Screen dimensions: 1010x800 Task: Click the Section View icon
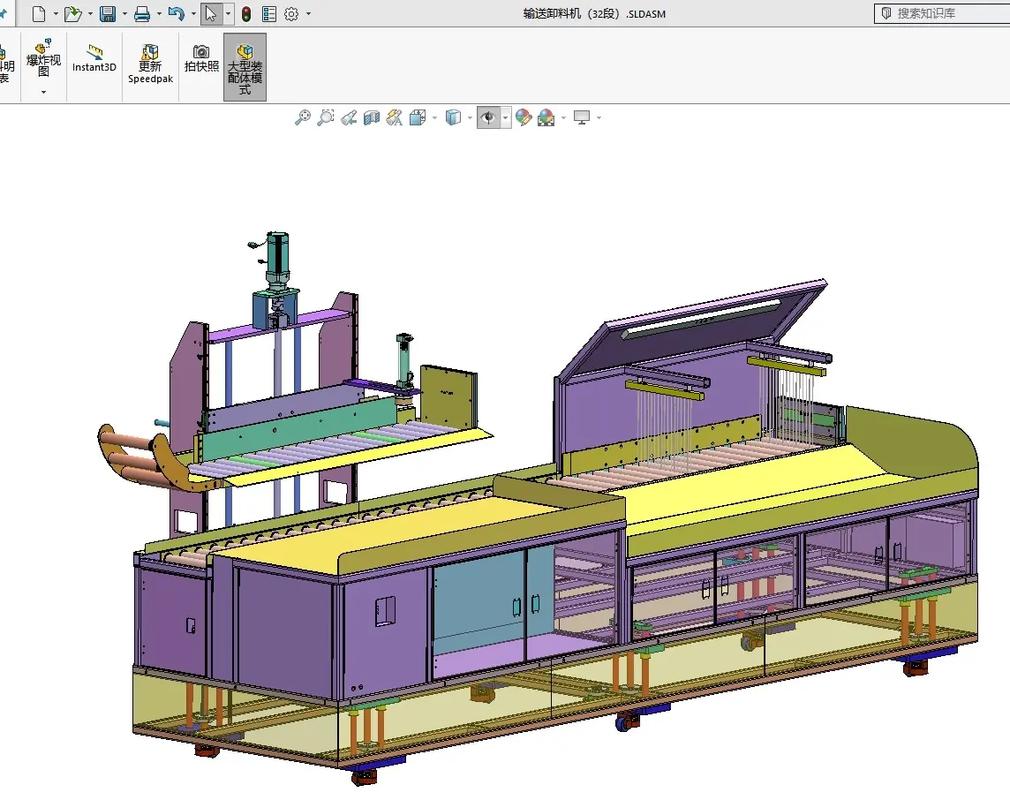pyautogui.click(x=371, y=118)
